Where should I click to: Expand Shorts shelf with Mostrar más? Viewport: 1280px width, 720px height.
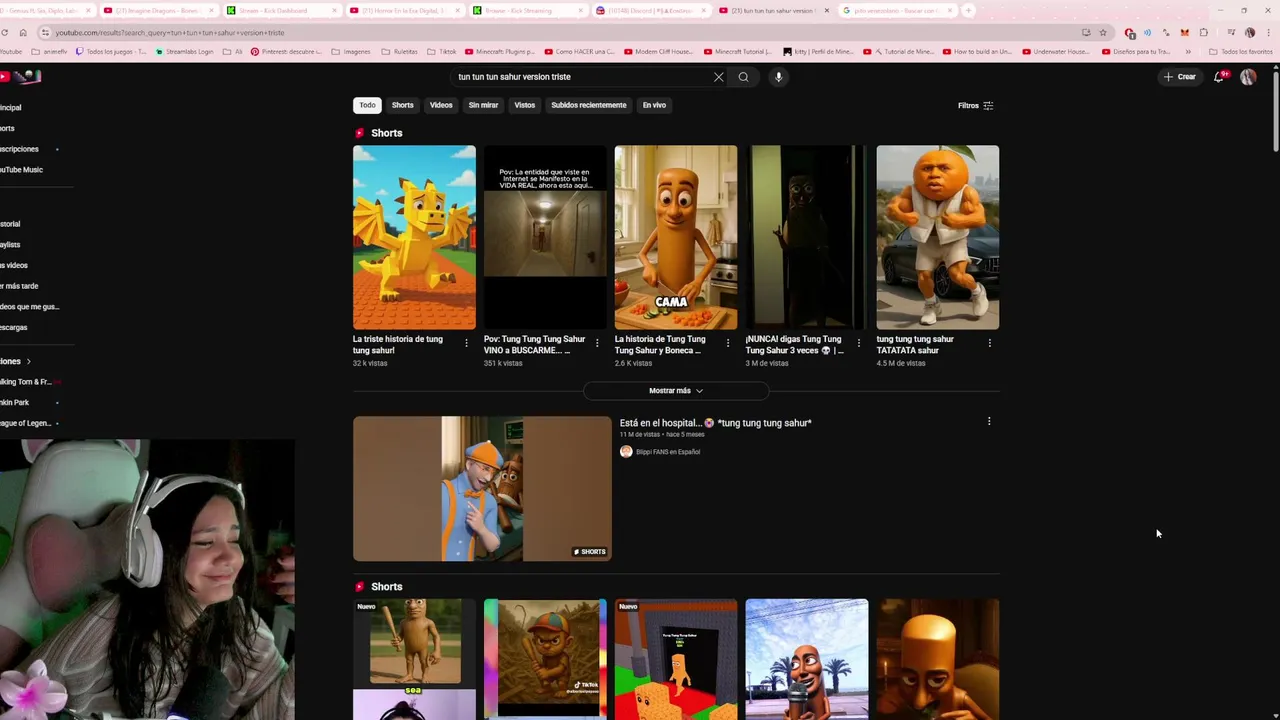click(x=676, y=391)
